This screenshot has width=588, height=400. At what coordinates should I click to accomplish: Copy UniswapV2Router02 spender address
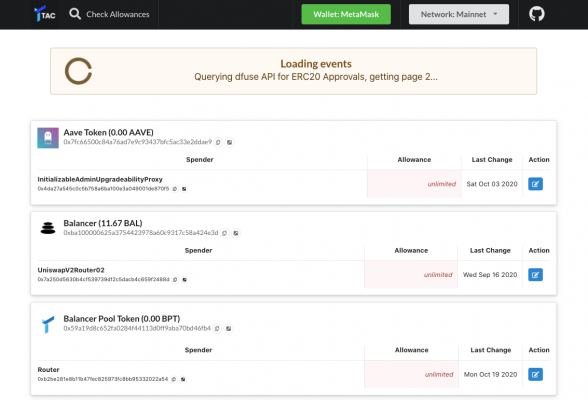(x=175, y=280)
